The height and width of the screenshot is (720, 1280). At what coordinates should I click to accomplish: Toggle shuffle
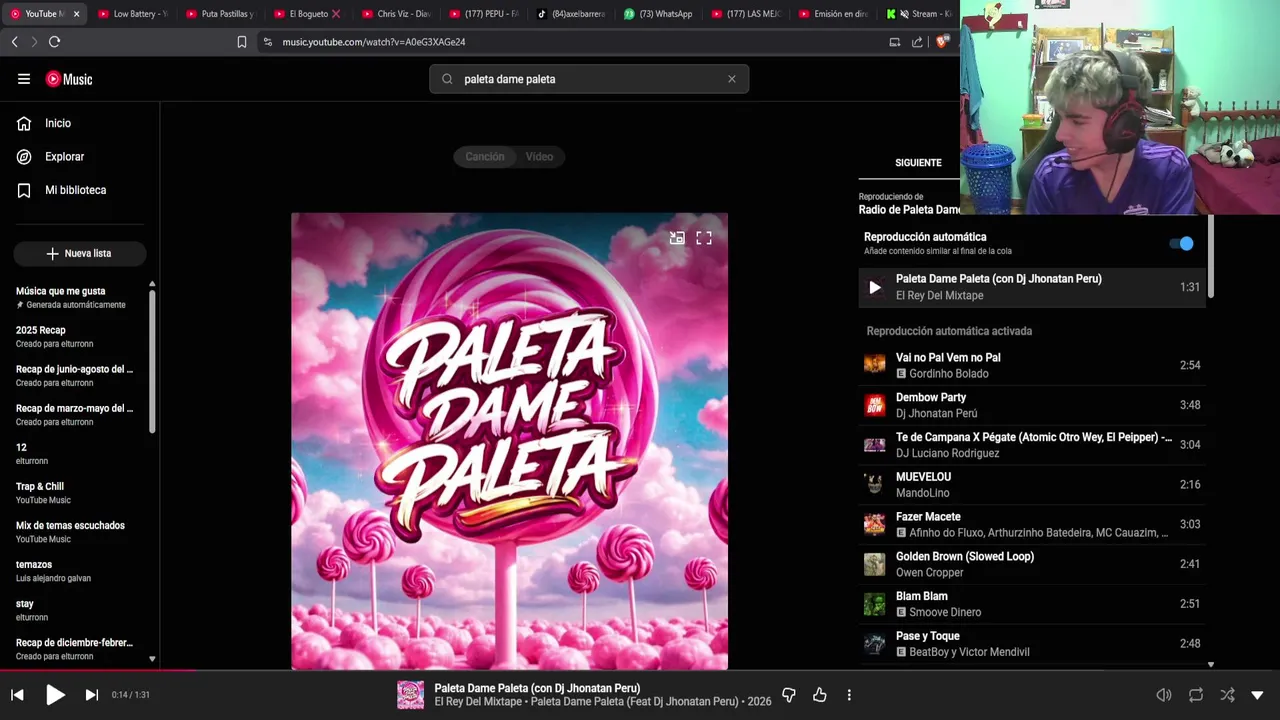tap(1227, 695)
